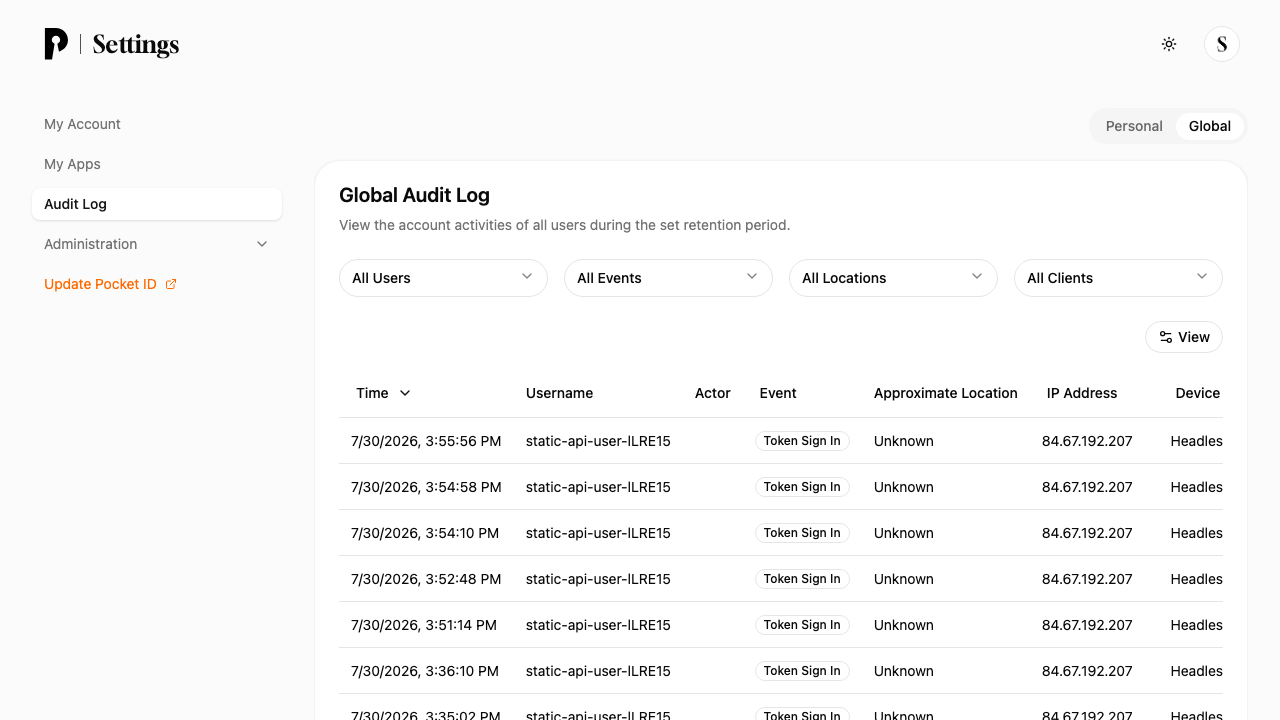Click Unknown location in 3:54:58 PM row
The height and width of the screenshot is (720, 1280).
pos(904,487)
